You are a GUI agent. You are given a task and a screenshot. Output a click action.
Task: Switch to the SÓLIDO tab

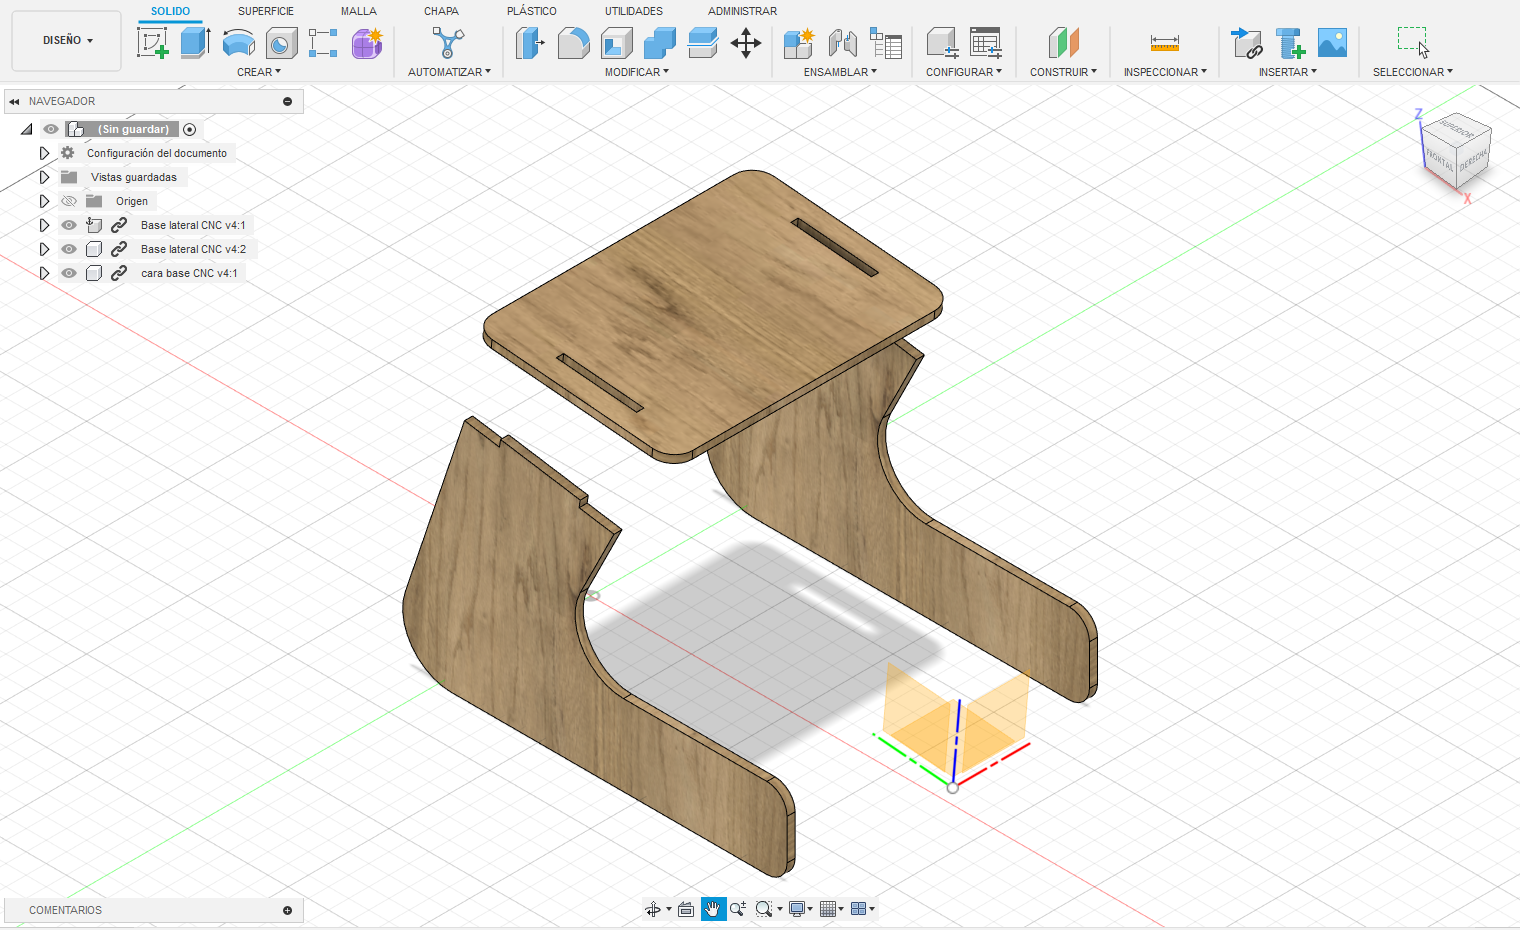(x=170, y=11)
